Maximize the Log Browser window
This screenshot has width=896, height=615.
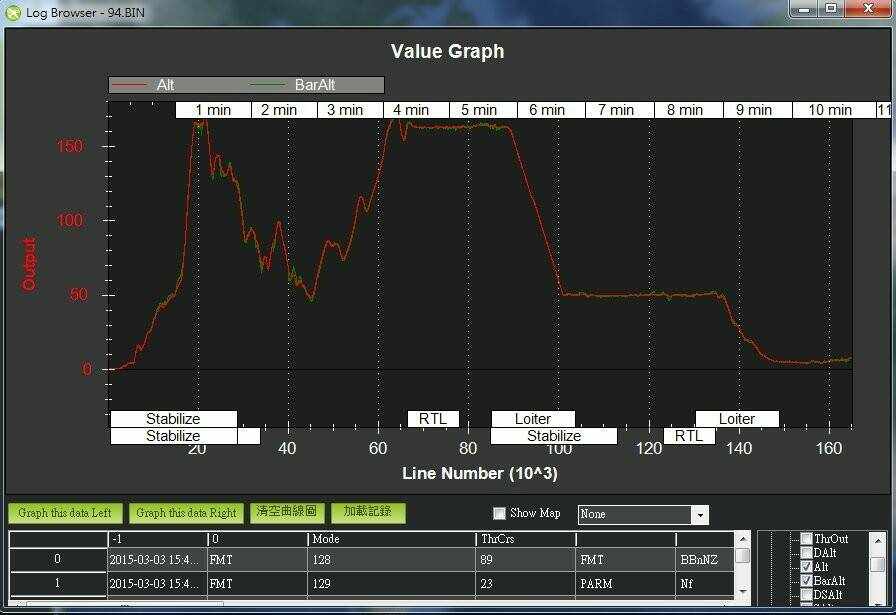831,9
